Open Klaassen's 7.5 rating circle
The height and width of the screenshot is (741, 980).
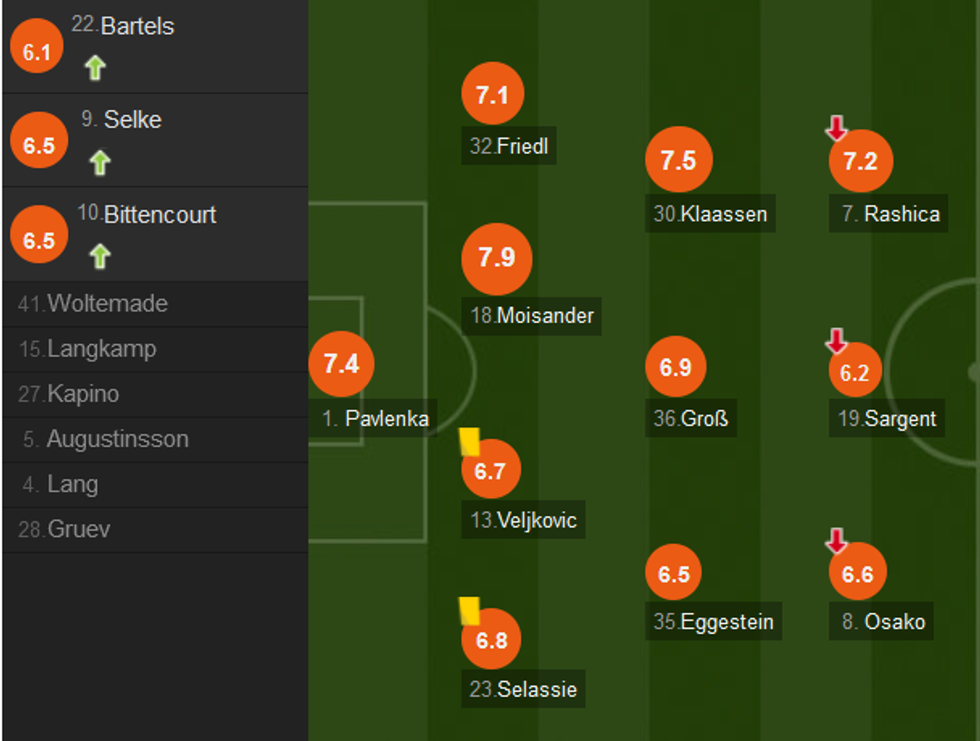(678, 160)
